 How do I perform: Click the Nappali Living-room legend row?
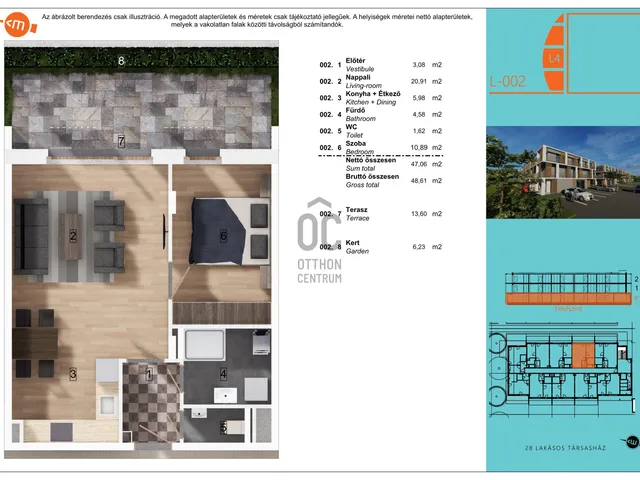[x=380, y=81]
